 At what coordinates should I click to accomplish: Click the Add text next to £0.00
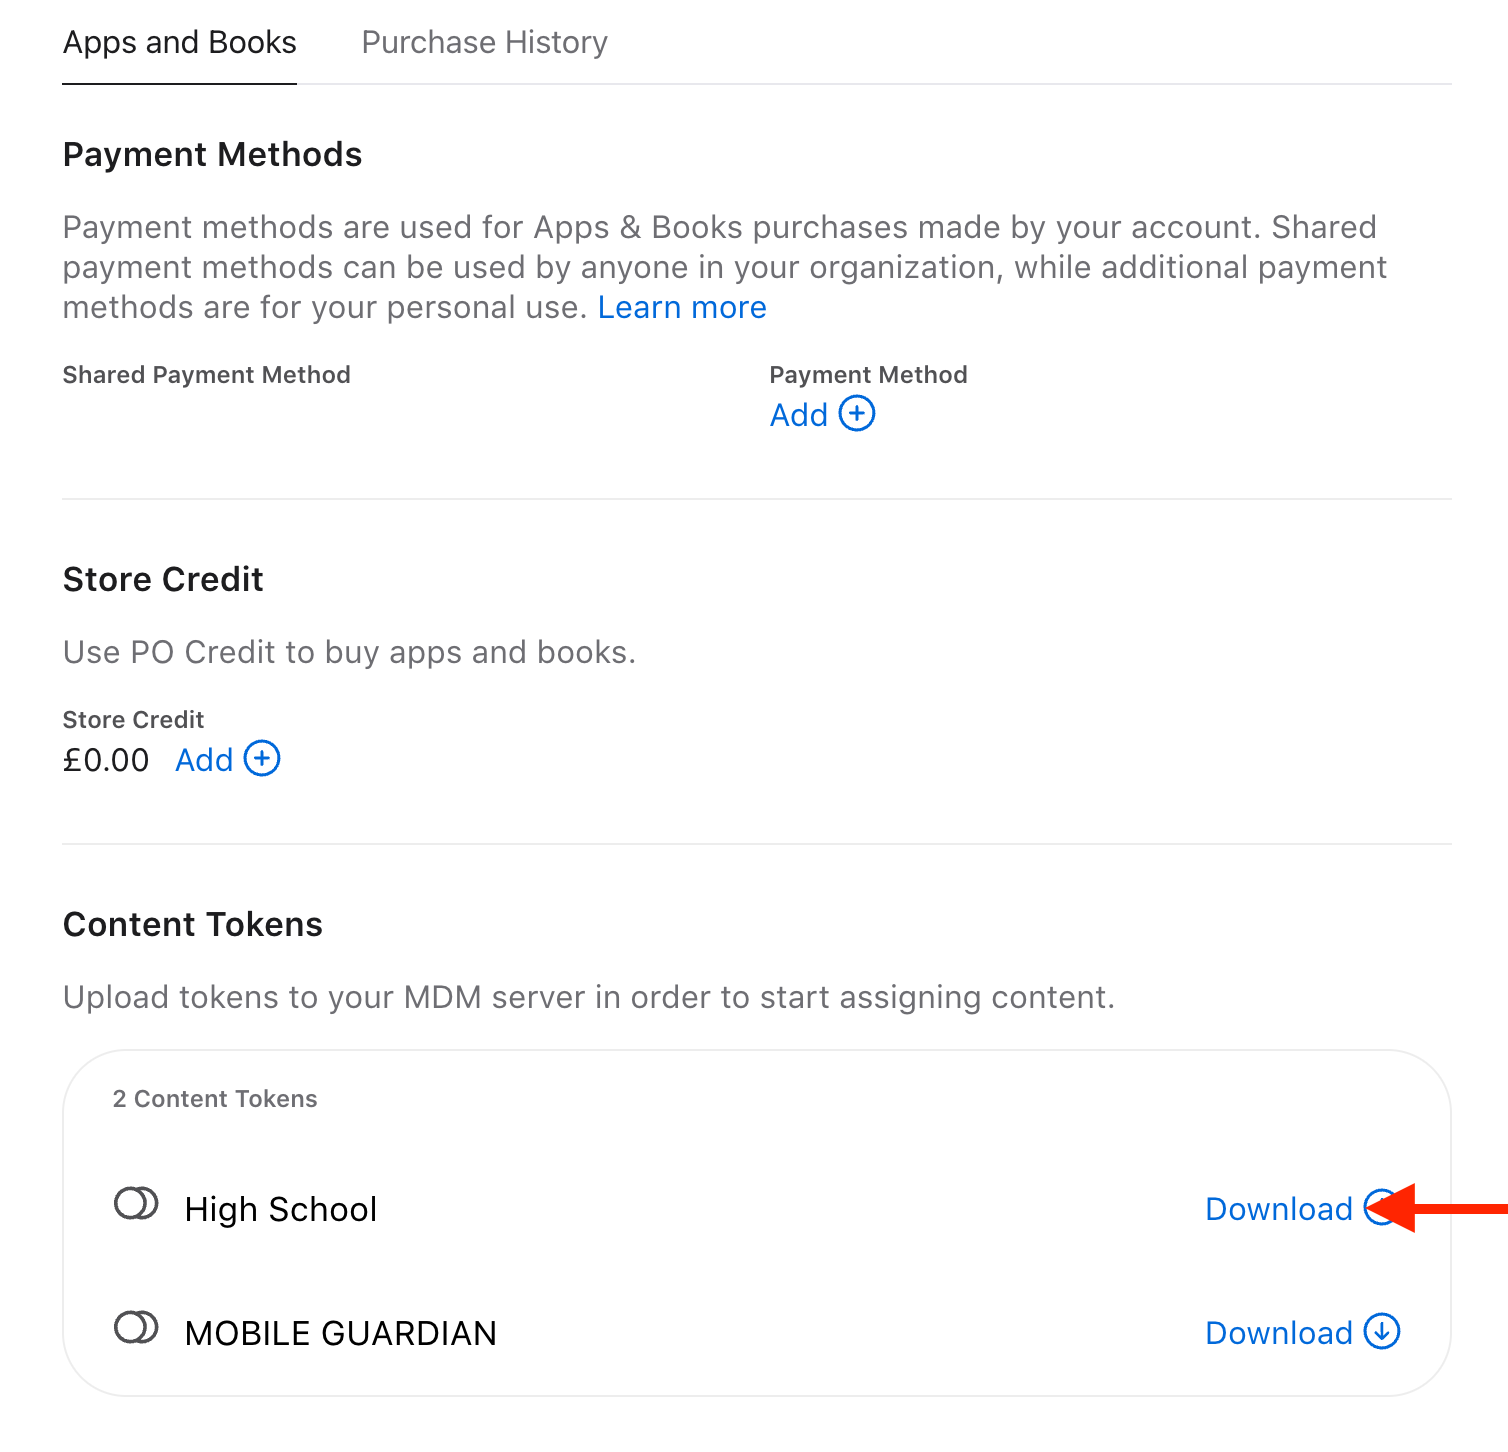pyautogui.click(x=204, y=760)
